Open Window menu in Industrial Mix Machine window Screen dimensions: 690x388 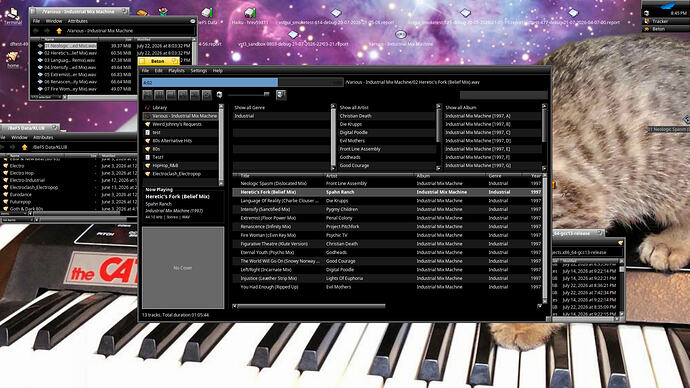point(54,21)
